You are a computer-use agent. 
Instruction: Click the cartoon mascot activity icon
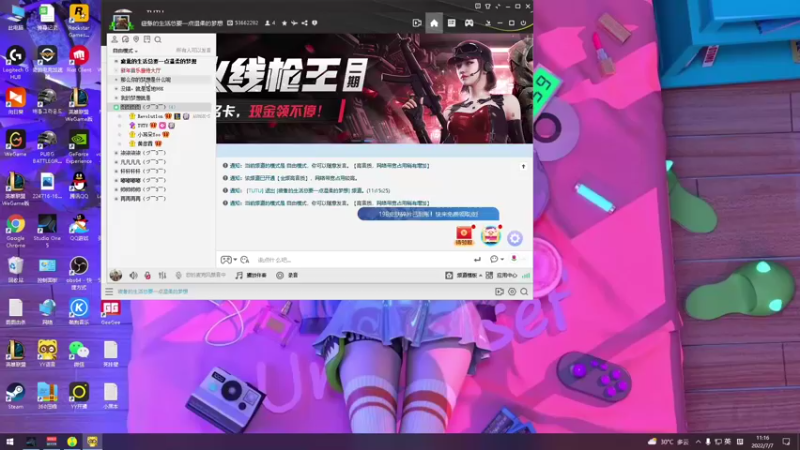pyautogui.click(x=490, y=235)
